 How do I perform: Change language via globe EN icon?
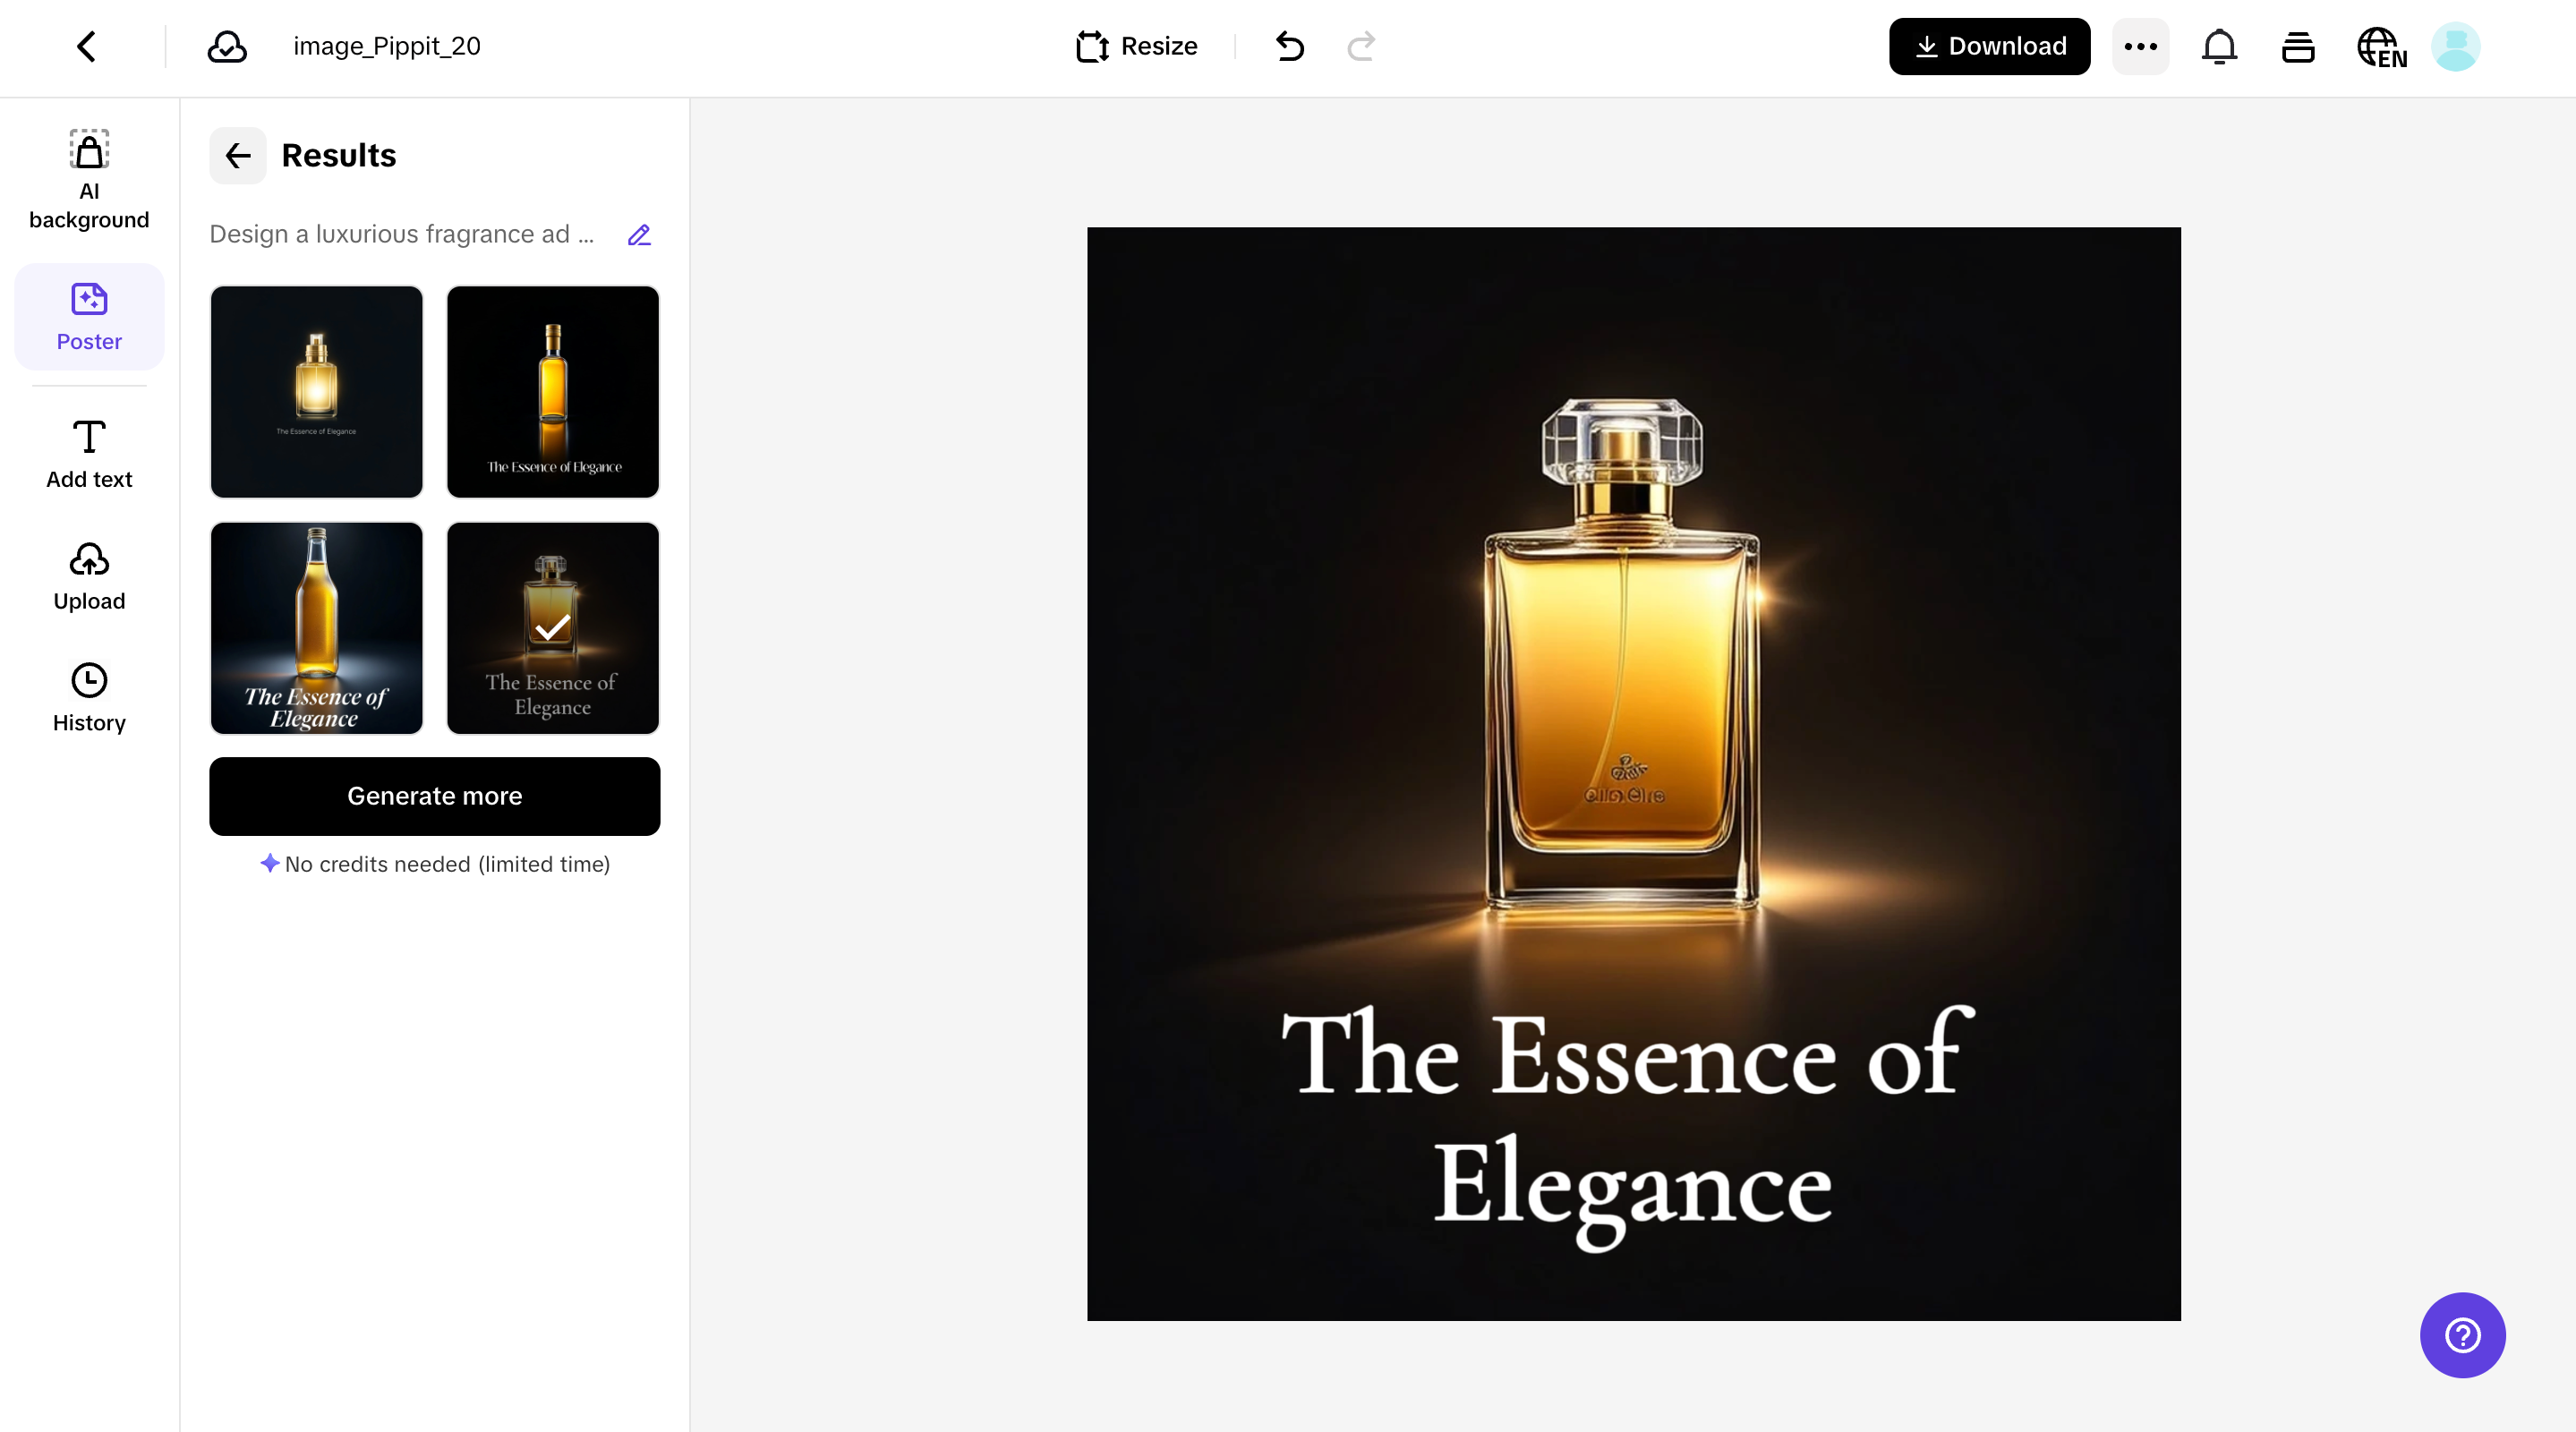[x=2381, y=46]
